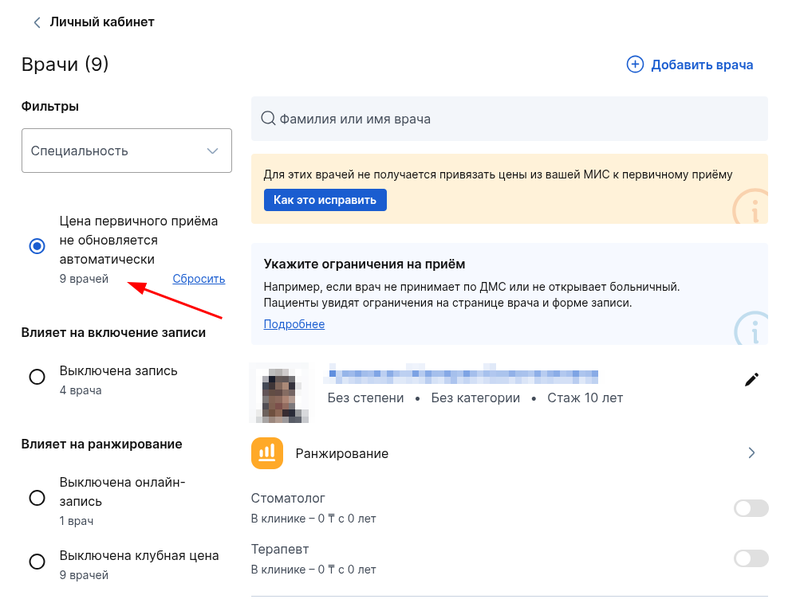
Task: Open the Специальность dropdown
Action: coord(126,151)
